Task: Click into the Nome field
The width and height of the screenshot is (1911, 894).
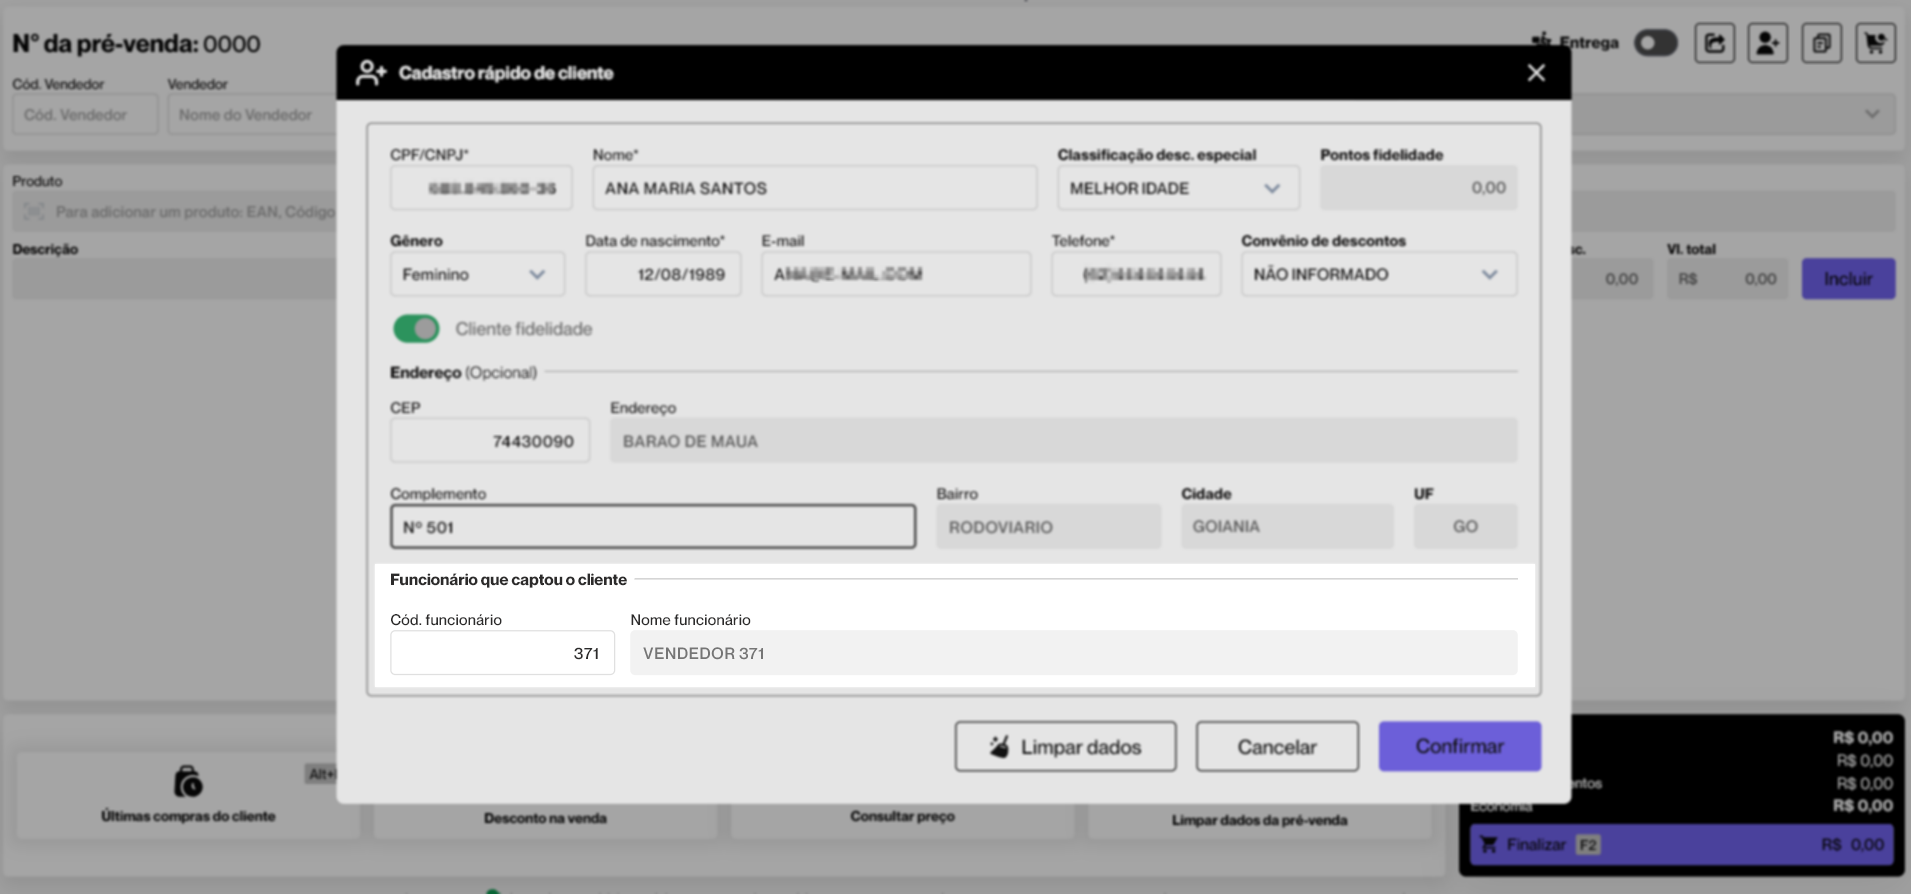Action: point(814,188)
